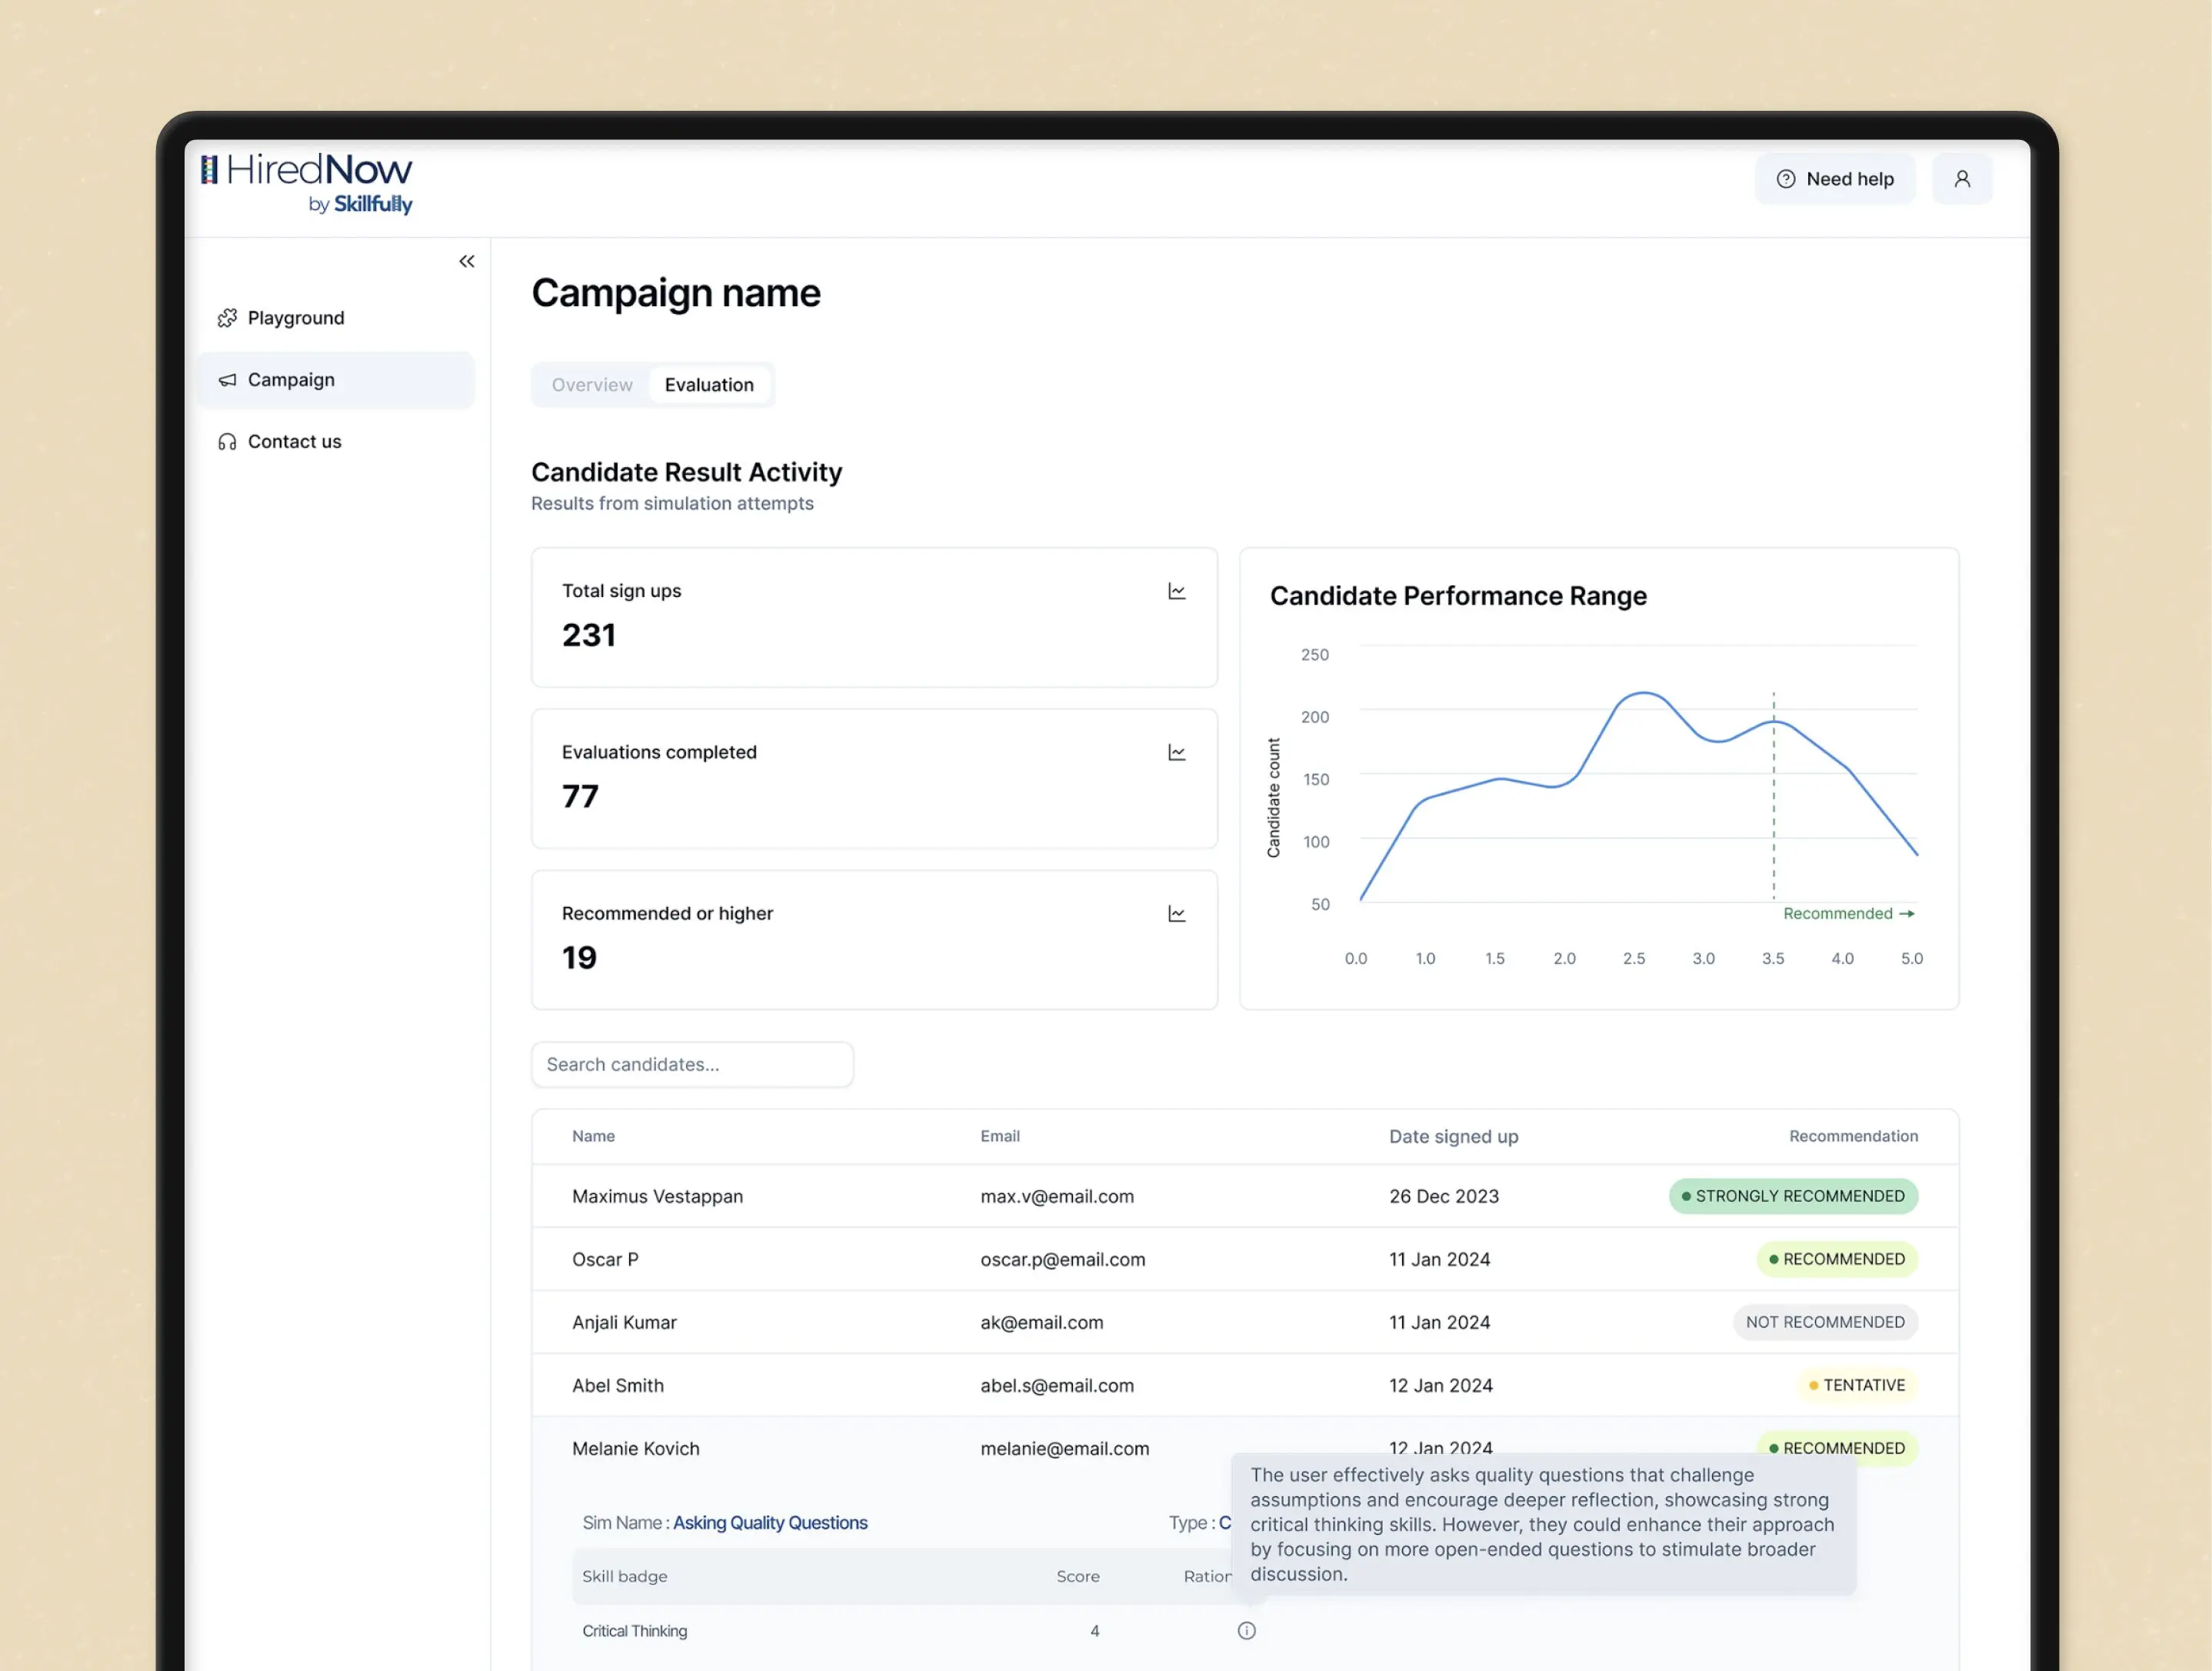The width and height of the screenshot is (2212, 1671).
Task: Collapse the Melanie Kovich row
Action: click(636, 1449)
